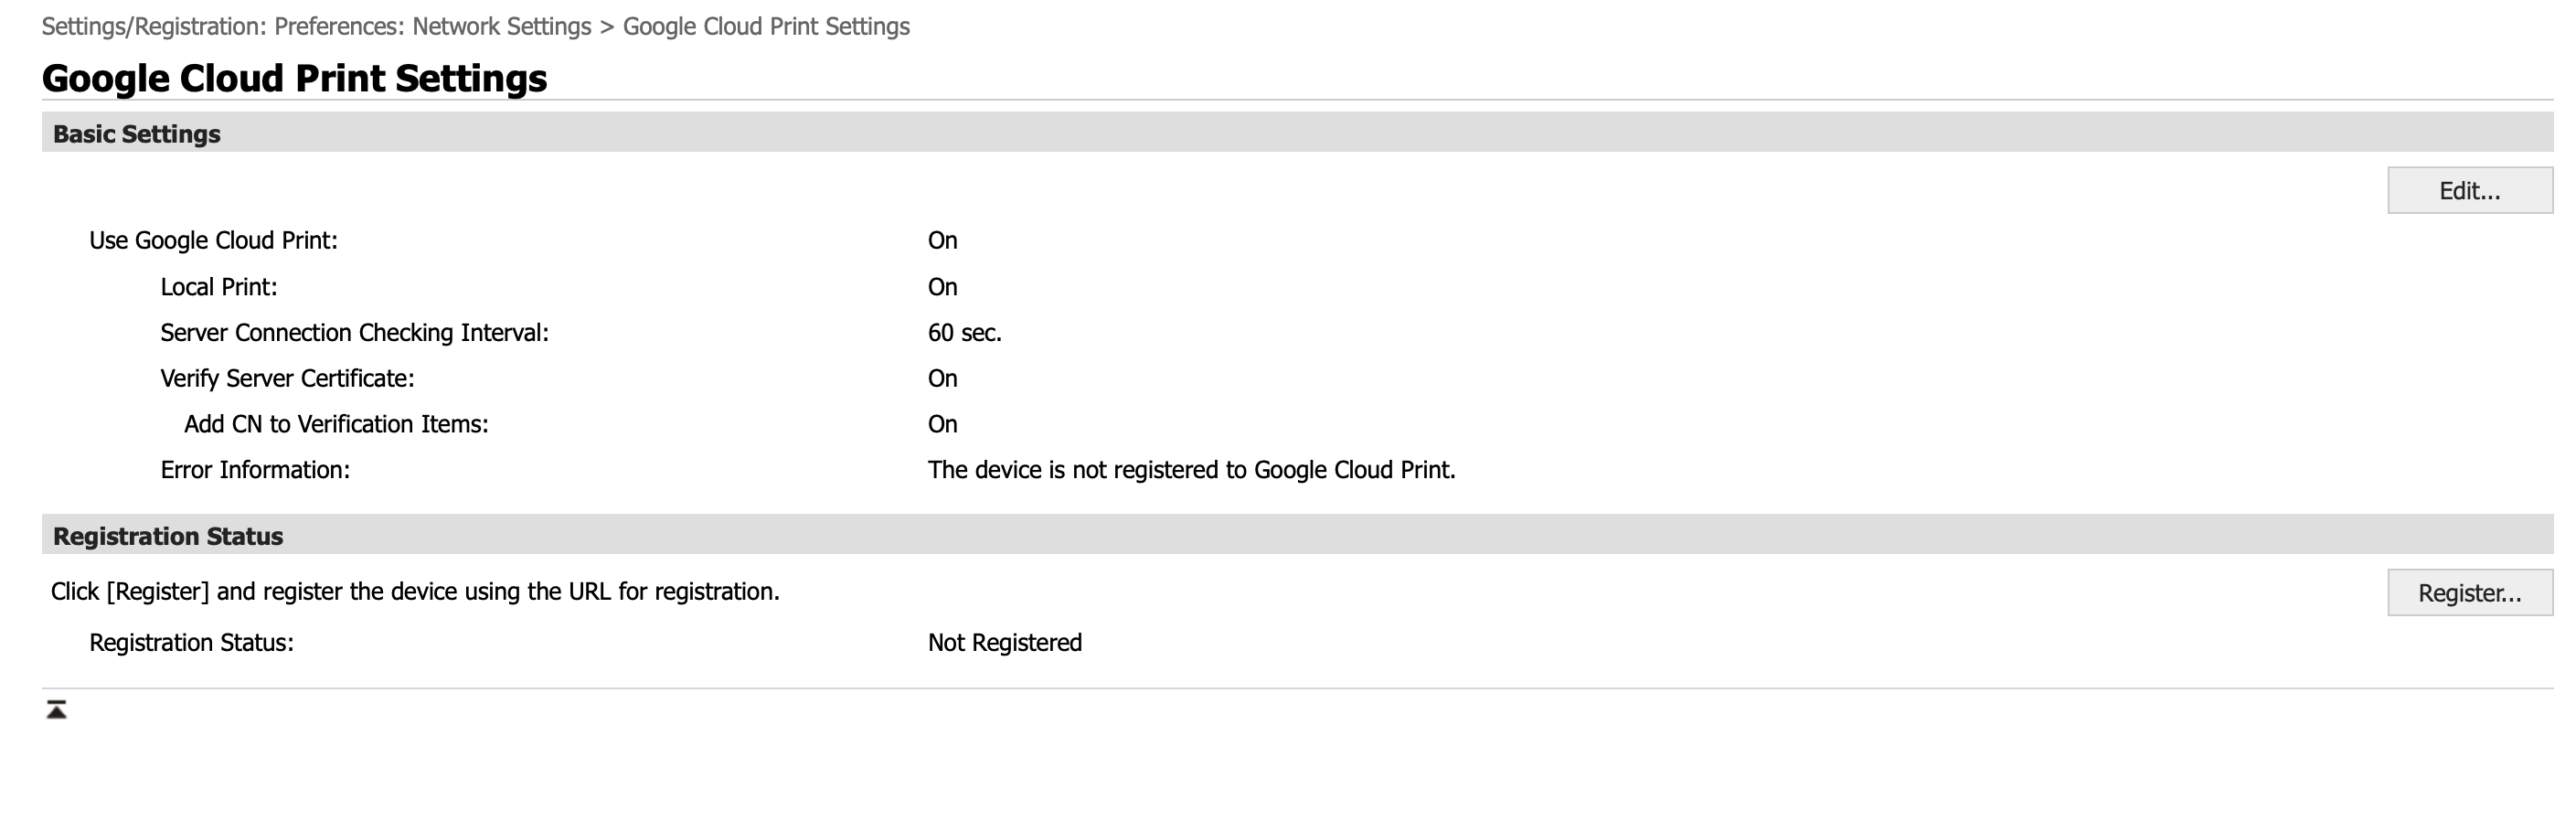Screen dimensions: 2576x821
Task: Click the 60 sec. interval value
Action: pos(964,333)
